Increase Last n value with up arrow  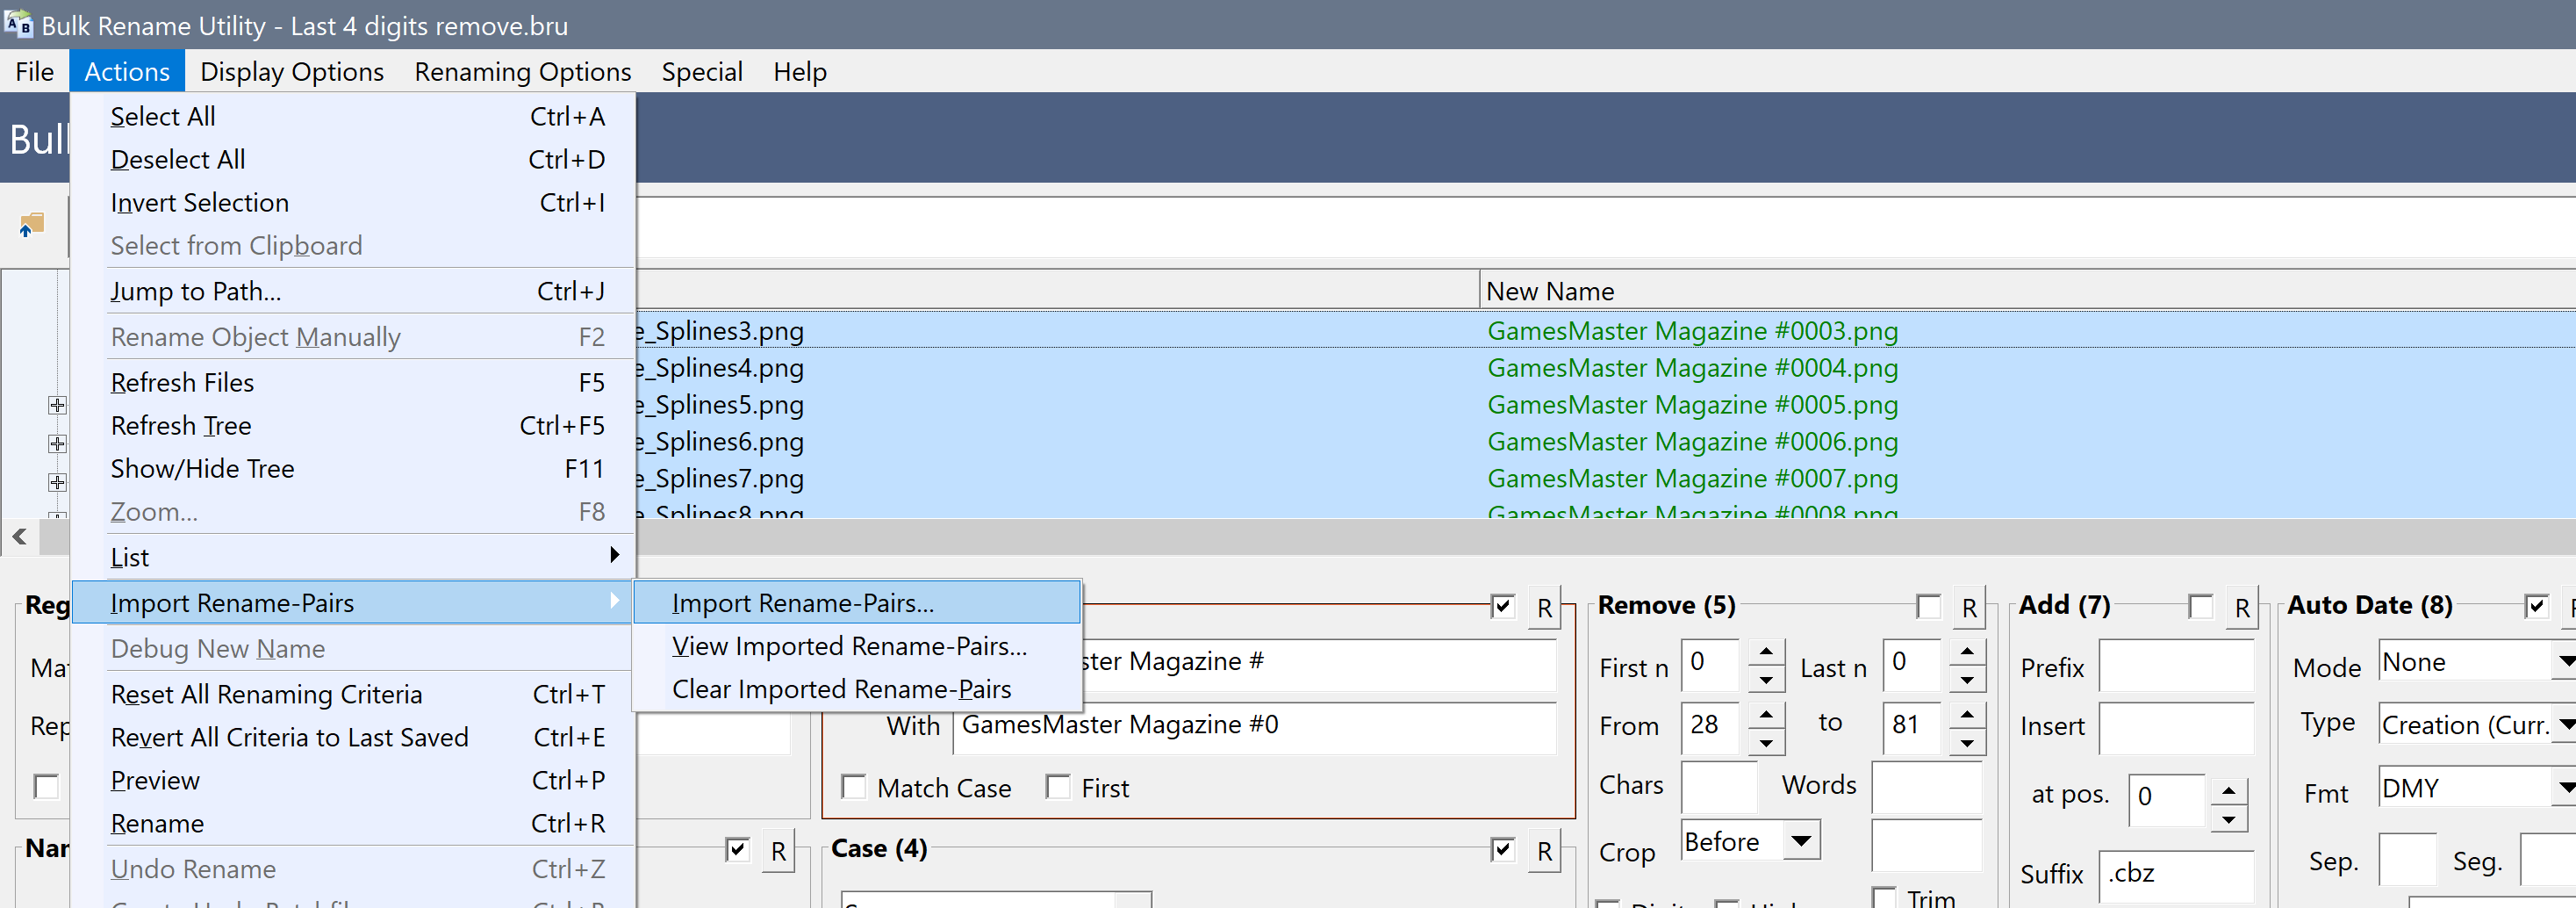click(x=1967, y=651)
